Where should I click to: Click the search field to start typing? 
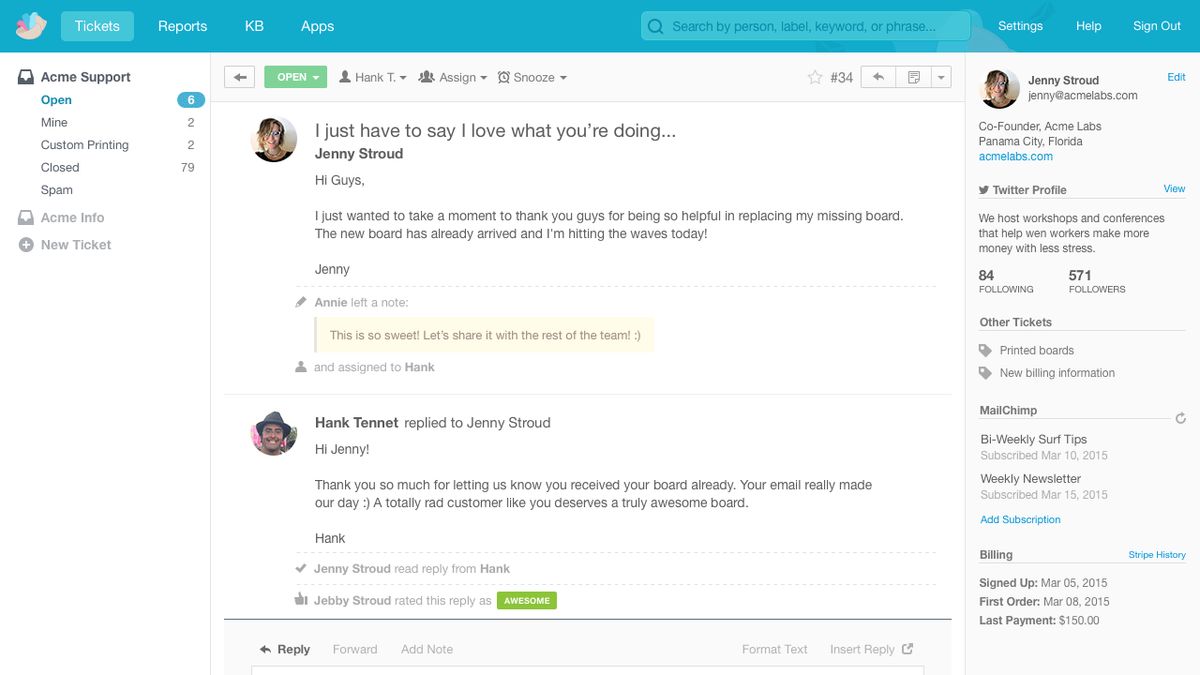click(x=800, y=26)
